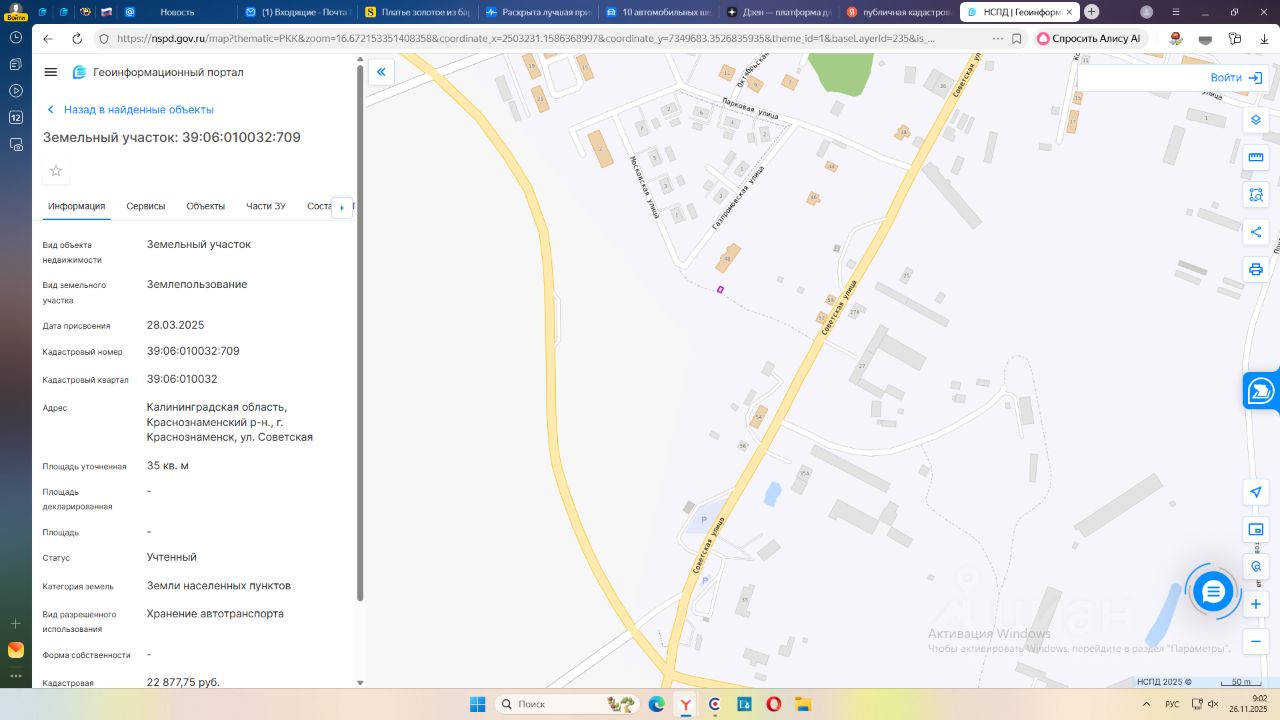This screenshot has width=1280, height=720.
Task: Open a new browser tab
Action: (x=1091, y=12)
